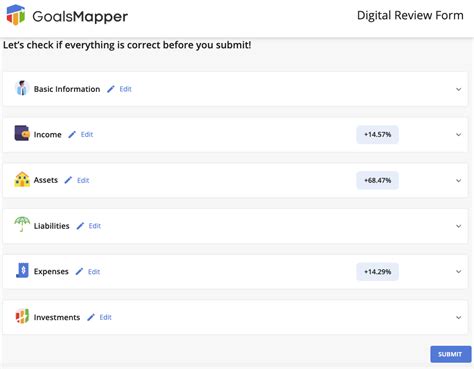Expand the Expenses section chevron
474x369 pixels.
[x=459, y=272]
